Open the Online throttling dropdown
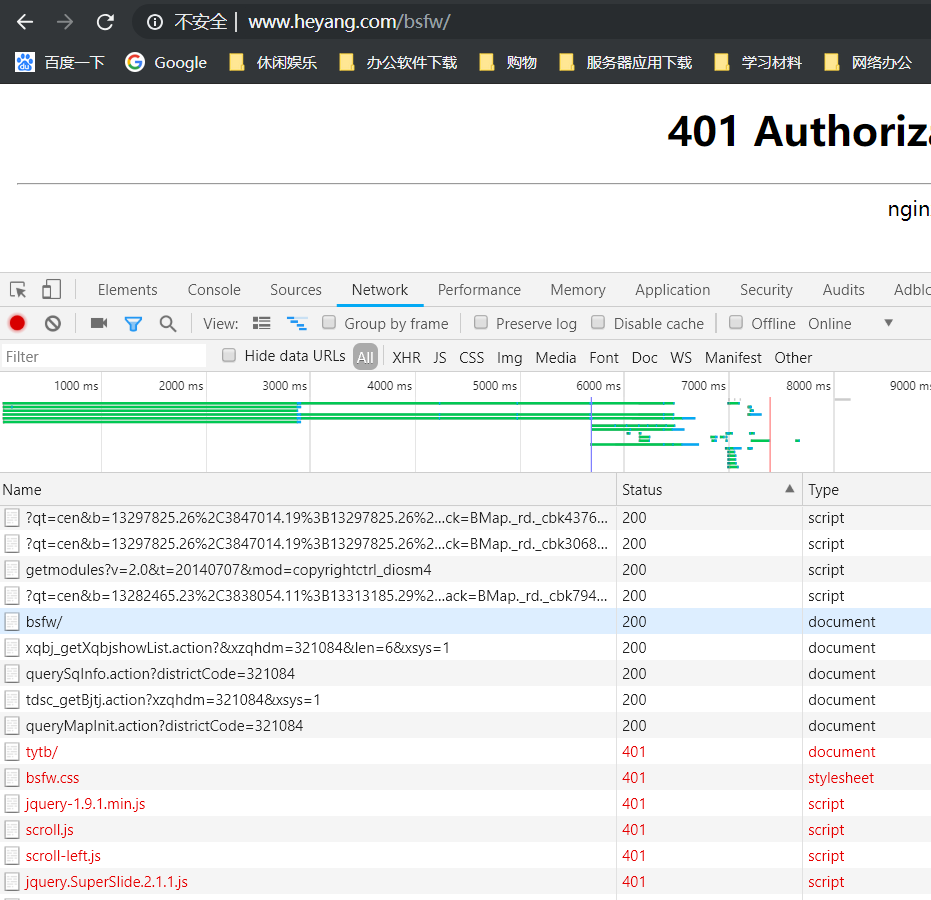This screenshot has height=900, width=931. 850,324
